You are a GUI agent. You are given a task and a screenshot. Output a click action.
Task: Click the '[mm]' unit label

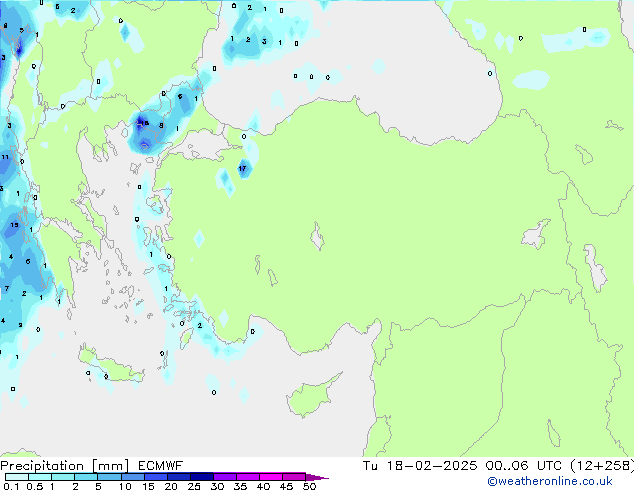[x=110, y=466]
